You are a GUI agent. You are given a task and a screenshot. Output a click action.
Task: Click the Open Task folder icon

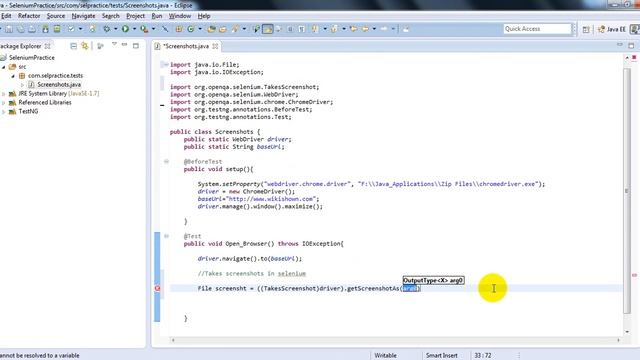[222, 29]
